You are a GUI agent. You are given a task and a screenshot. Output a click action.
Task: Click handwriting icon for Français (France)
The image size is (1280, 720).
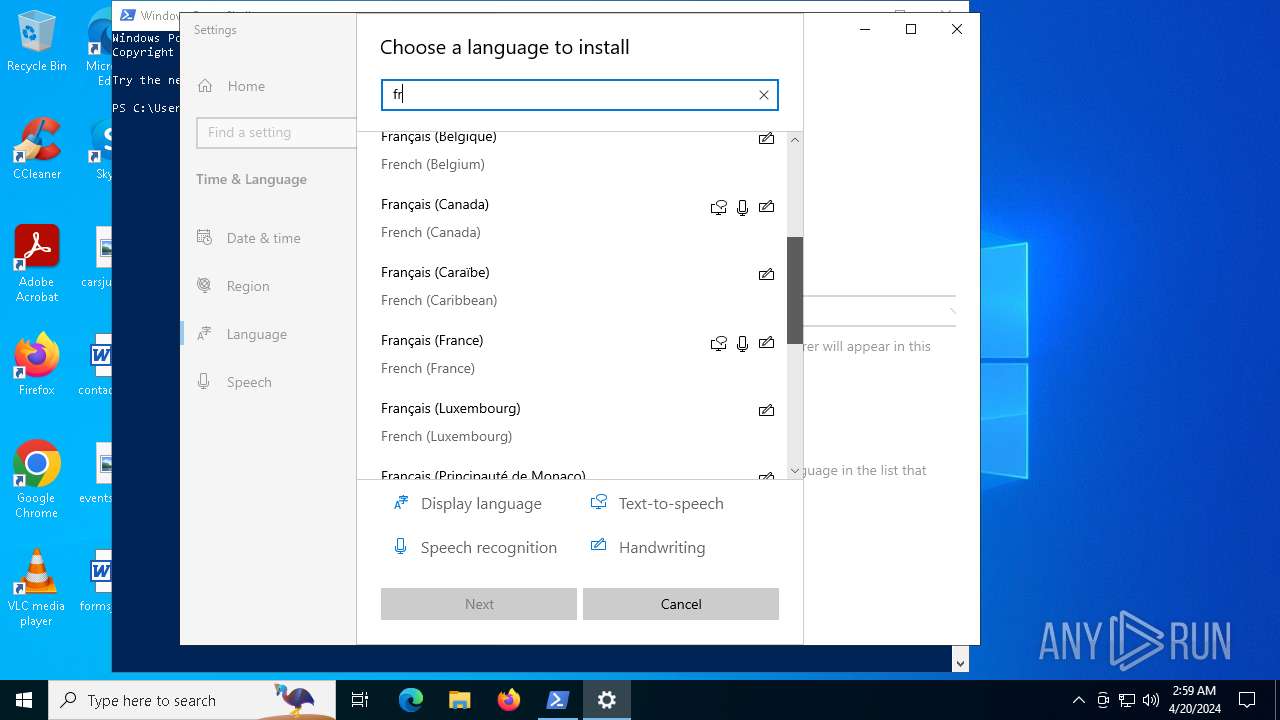[766, 343]
